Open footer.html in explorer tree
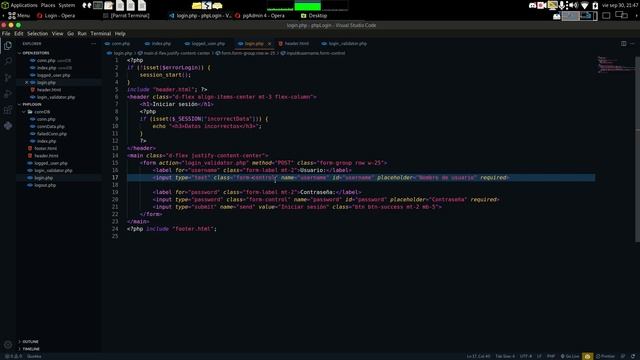 (45, 149)
